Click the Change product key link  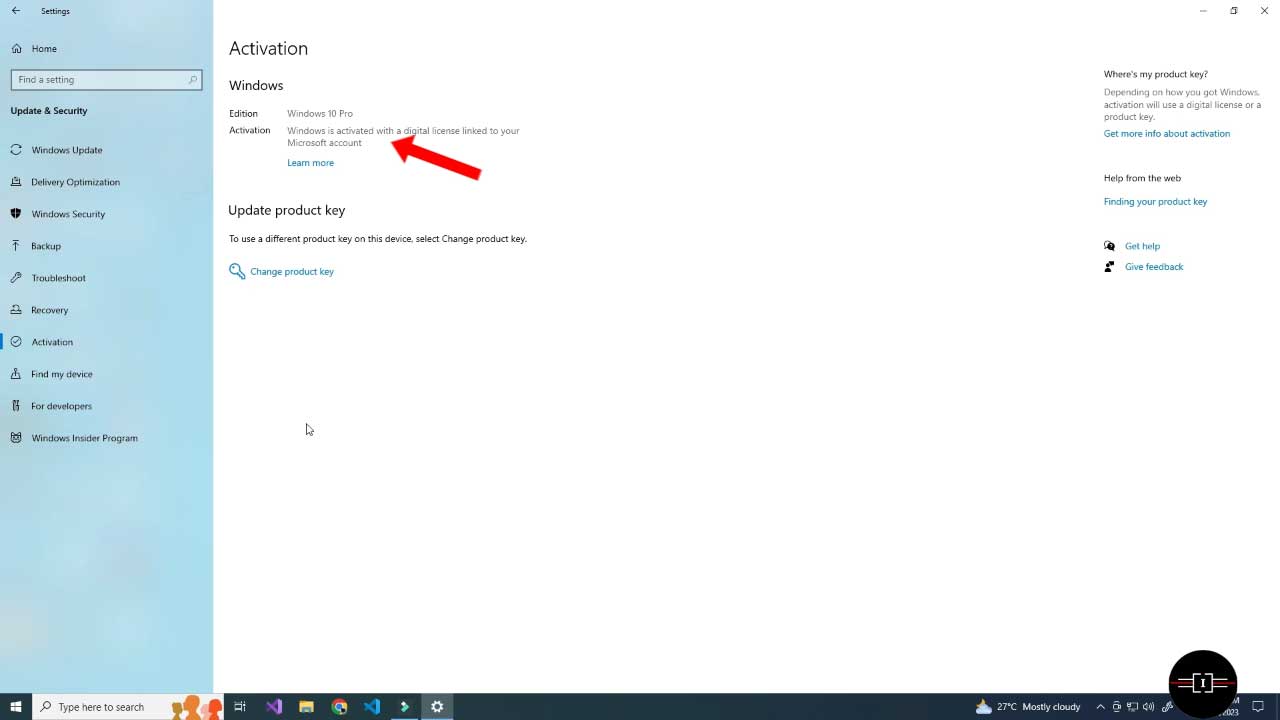(x=292, y=271)
